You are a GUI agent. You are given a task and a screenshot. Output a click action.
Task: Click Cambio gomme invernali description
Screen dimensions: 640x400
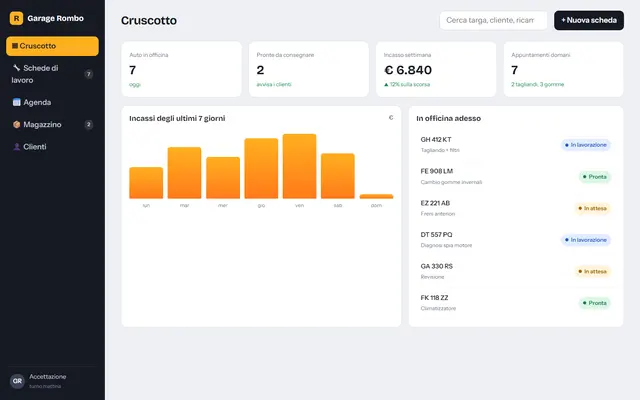(451, 182)
